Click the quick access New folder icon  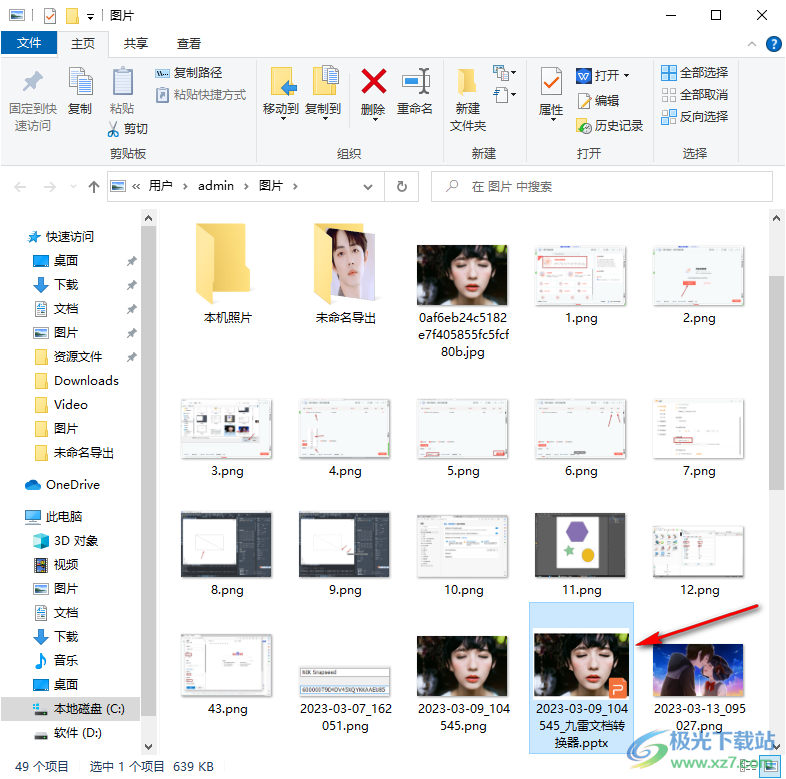(73, 16)
